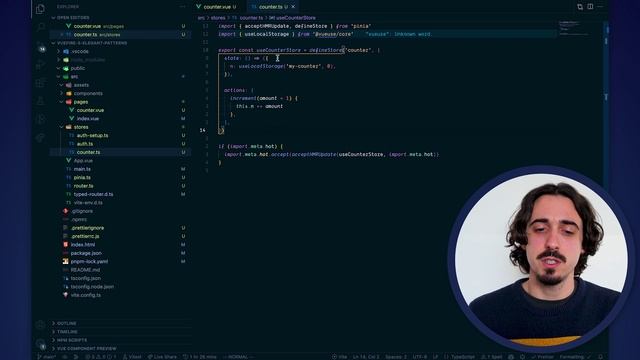This screenshot has width=640, height=360.
Task: Click the Explorer panel more actions ellipsis
Action: [x=182, y=7]
